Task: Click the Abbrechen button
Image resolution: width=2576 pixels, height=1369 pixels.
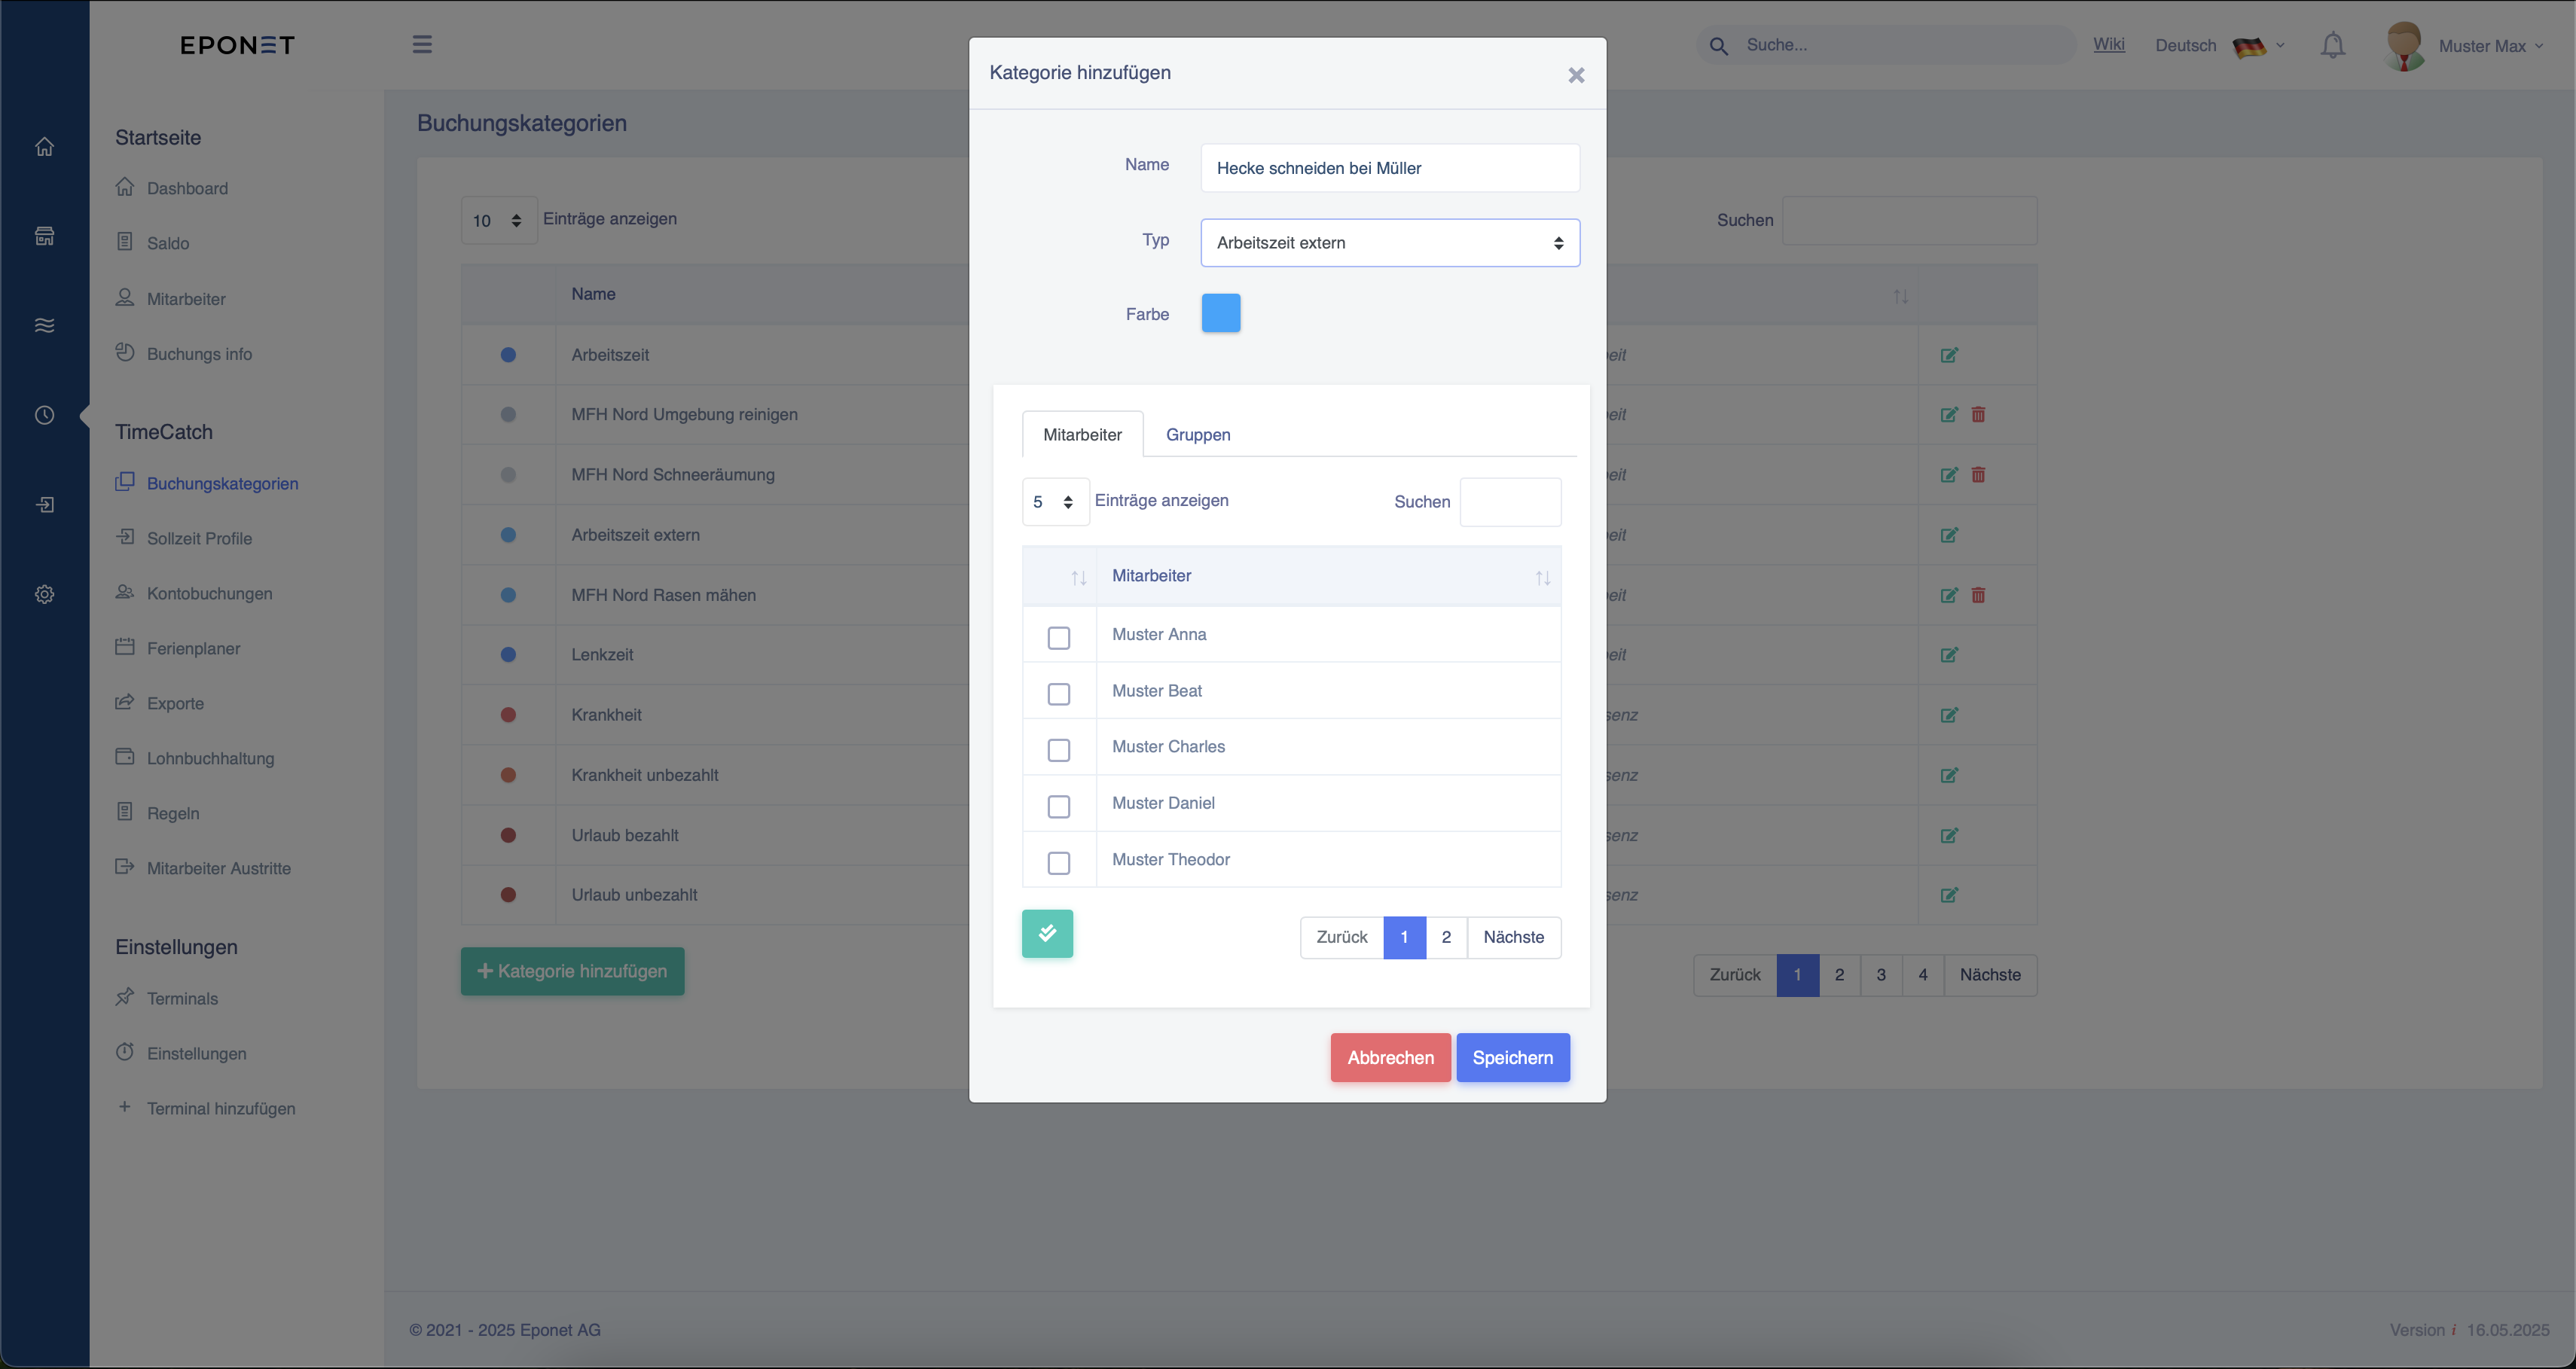Action: coord(1390,1057)
